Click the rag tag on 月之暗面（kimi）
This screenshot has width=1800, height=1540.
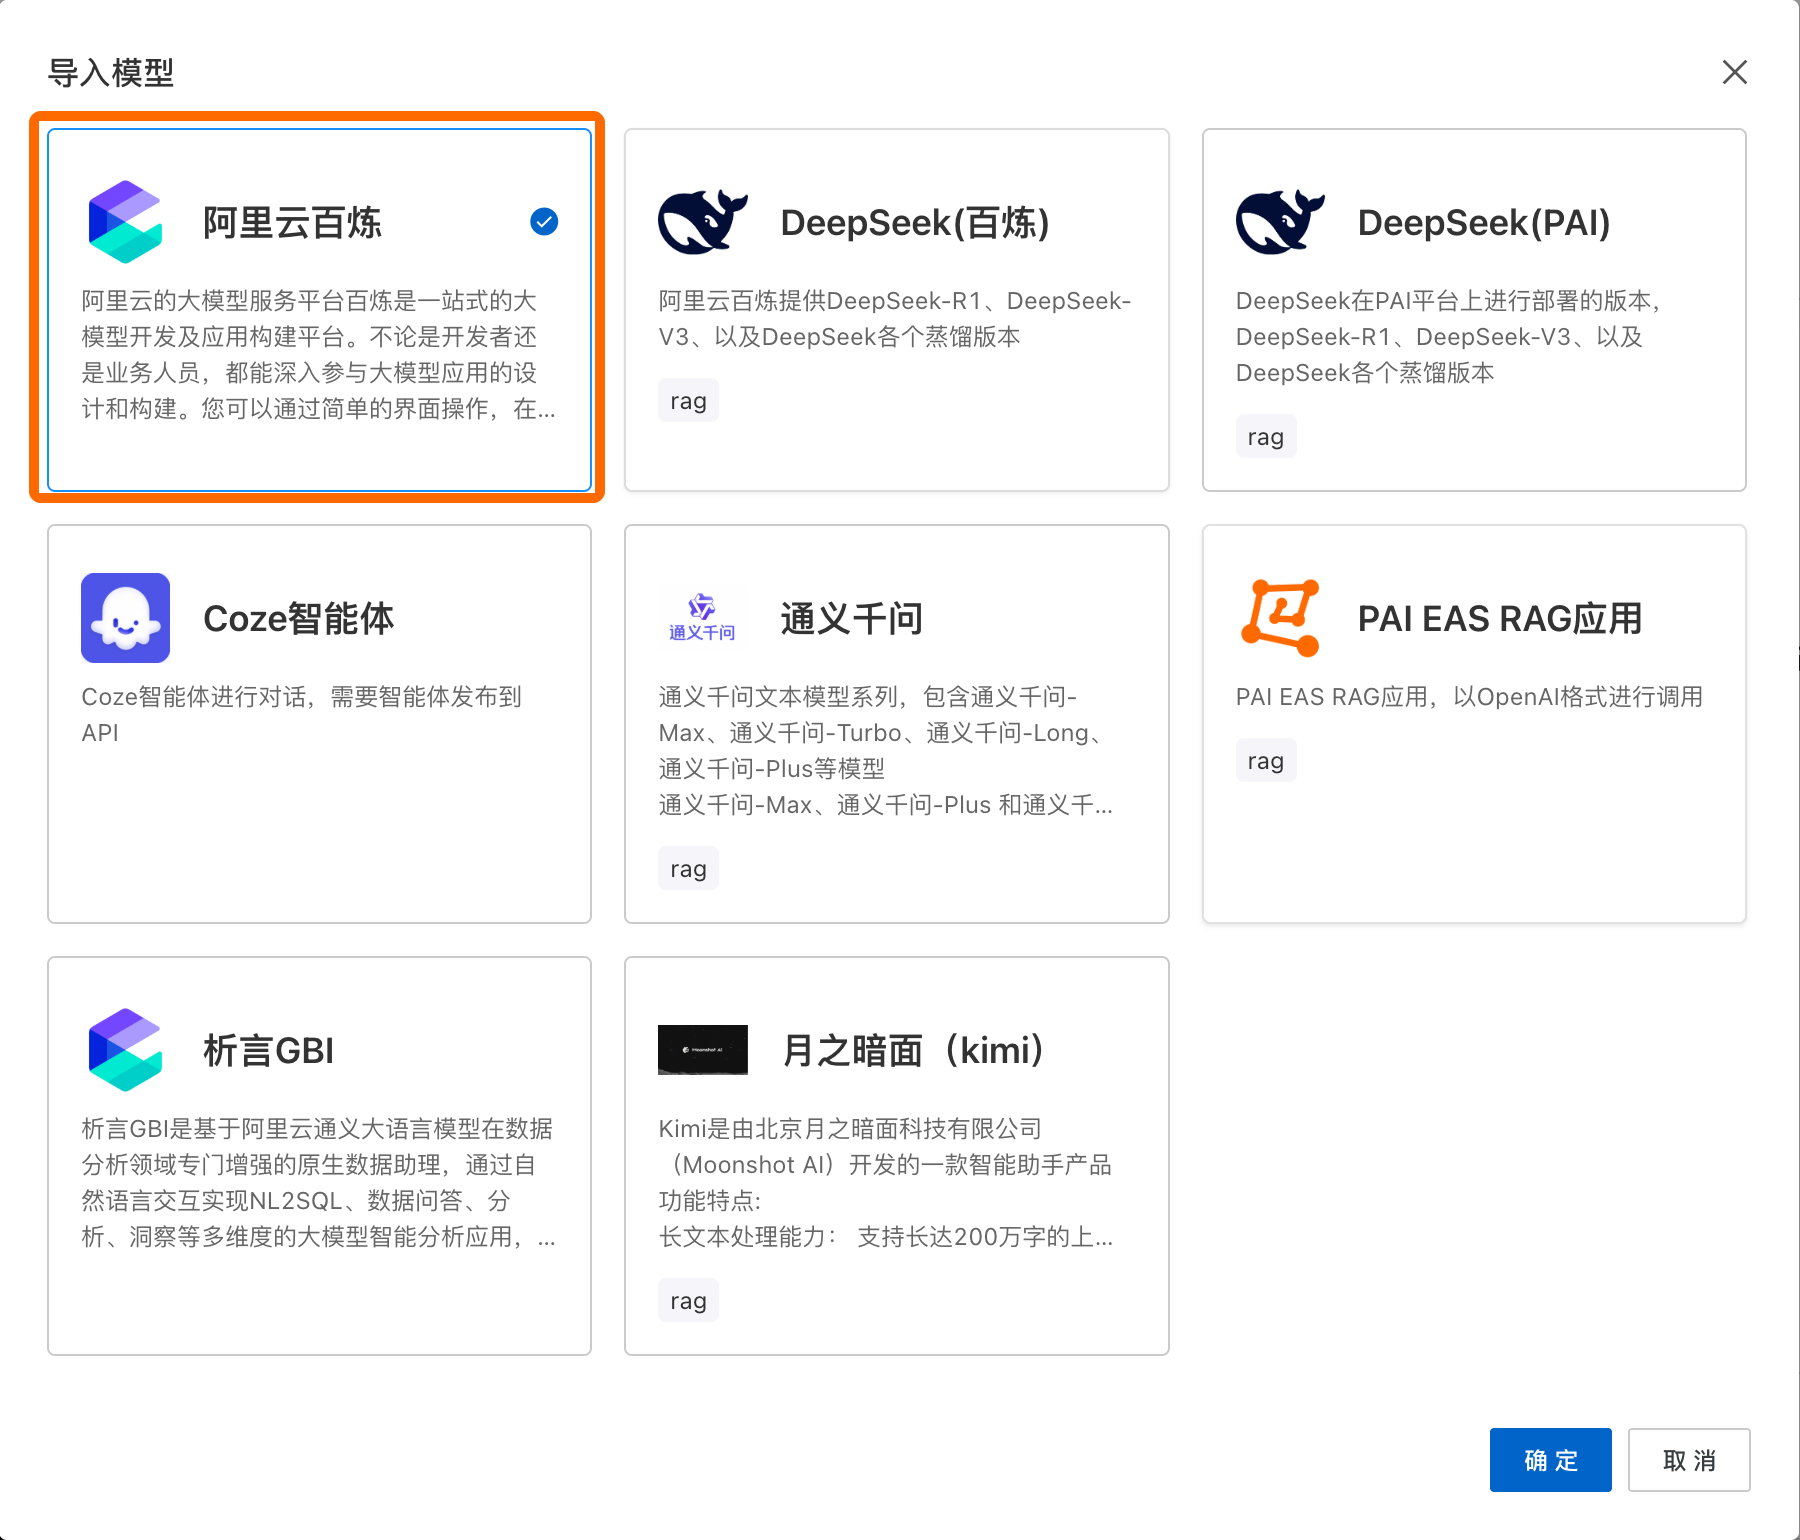pyautogui.click(x=688, y=1301)
